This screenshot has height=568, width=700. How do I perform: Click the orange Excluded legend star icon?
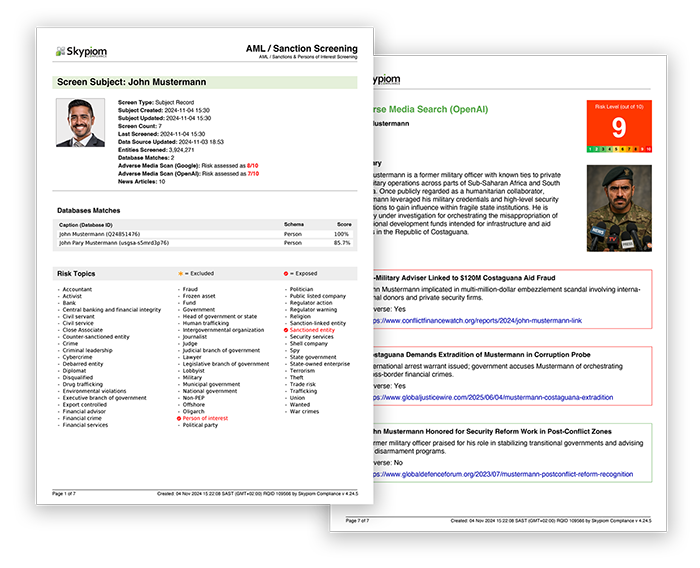[181, 273]
